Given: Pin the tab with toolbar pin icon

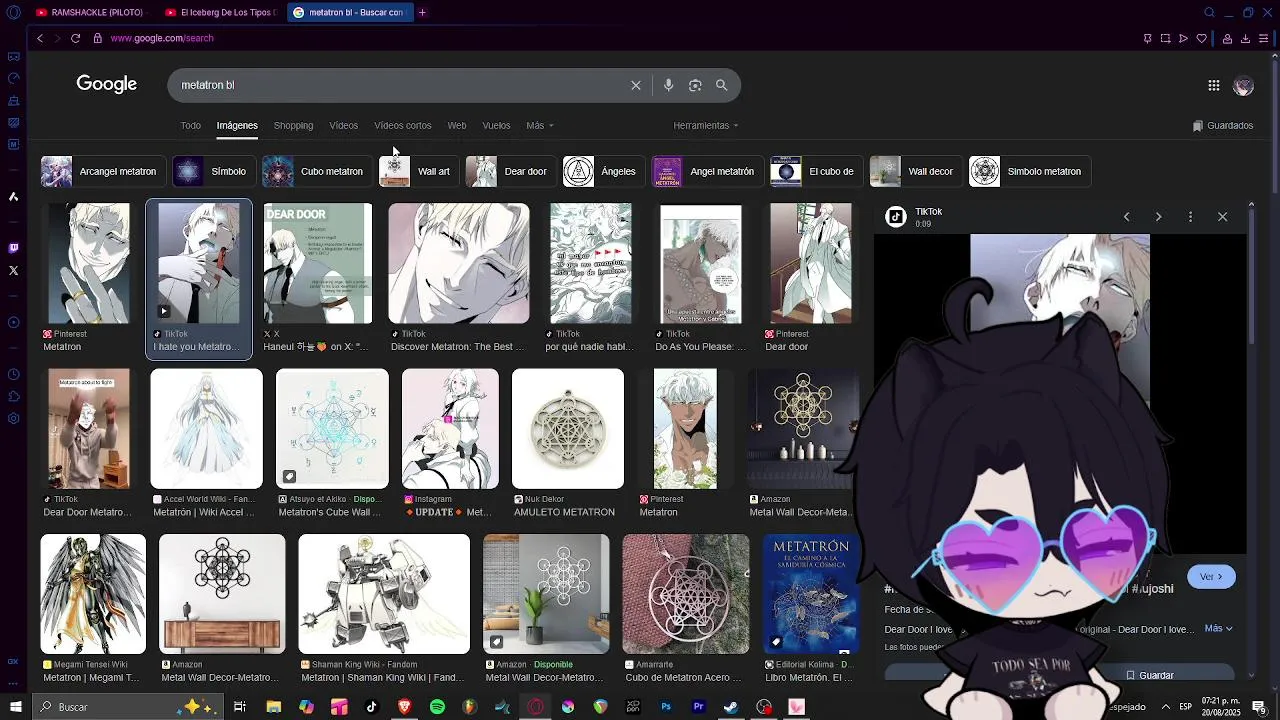Looking at the screenshot, I should [1147, 38].
